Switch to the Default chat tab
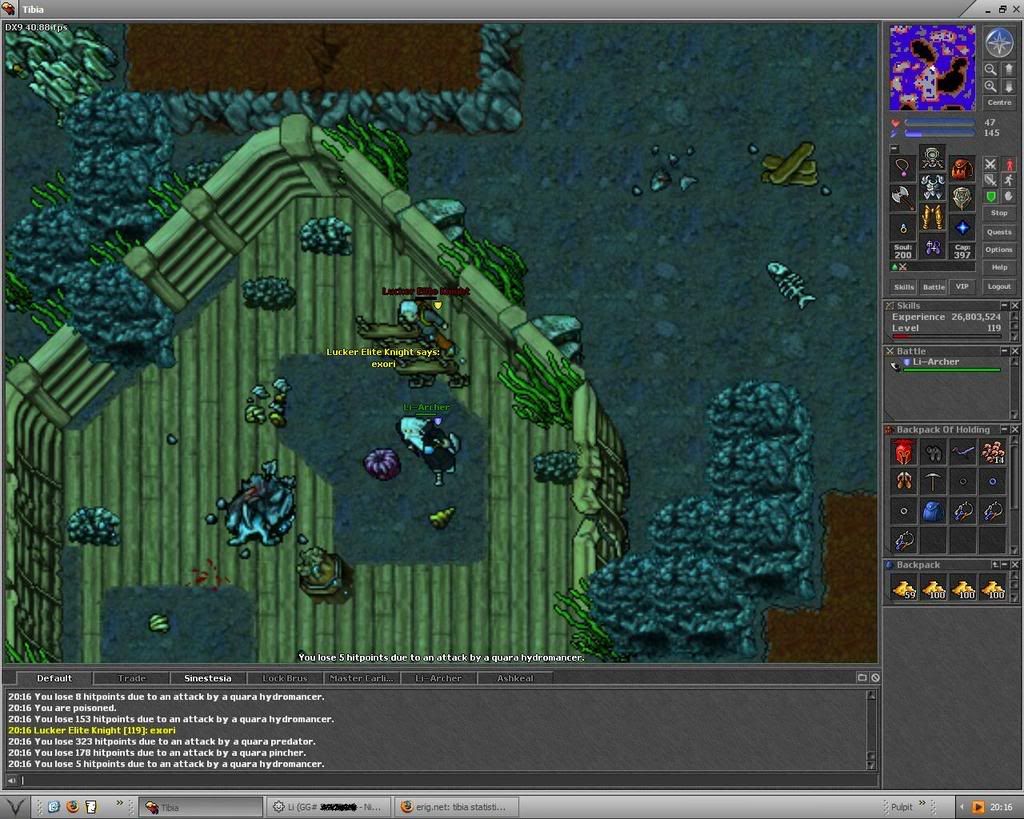1024x819 pixels. click(54, 678)
